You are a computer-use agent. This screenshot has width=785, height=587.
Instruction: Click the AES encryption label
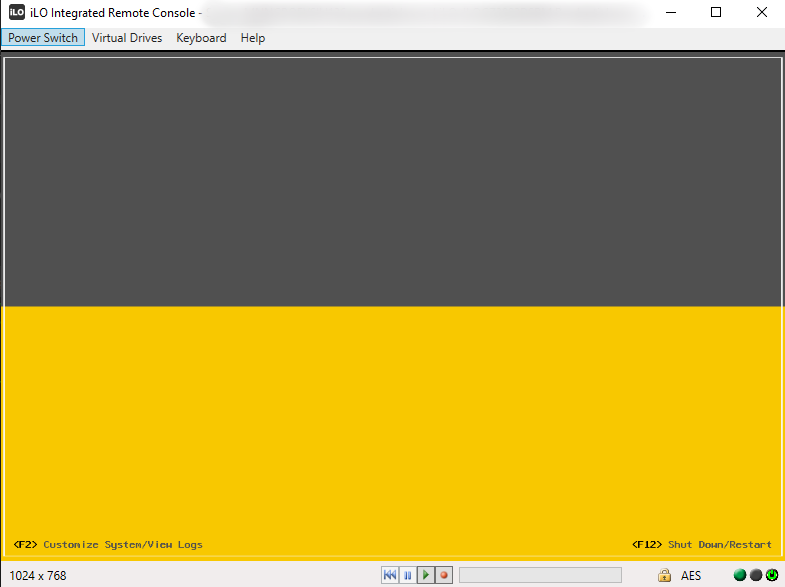691,575
